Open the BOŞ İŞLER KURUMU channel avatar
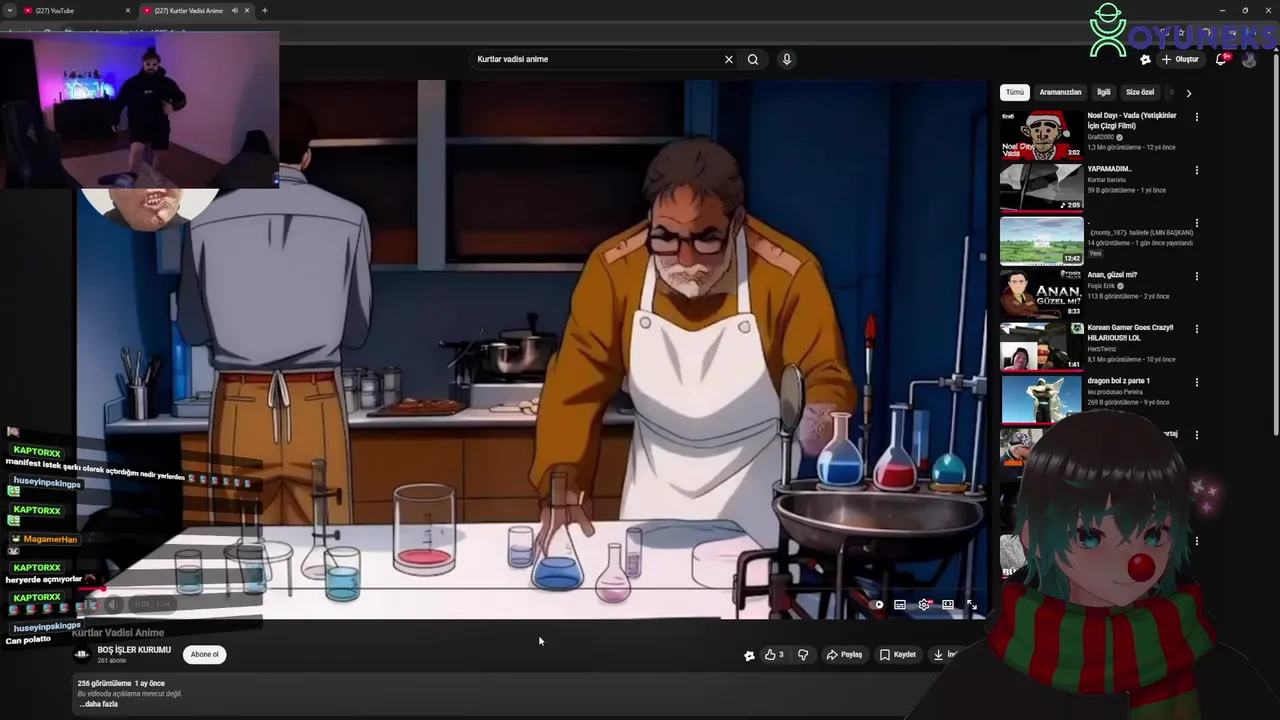1280x720 pixels. tap(82, 655)
